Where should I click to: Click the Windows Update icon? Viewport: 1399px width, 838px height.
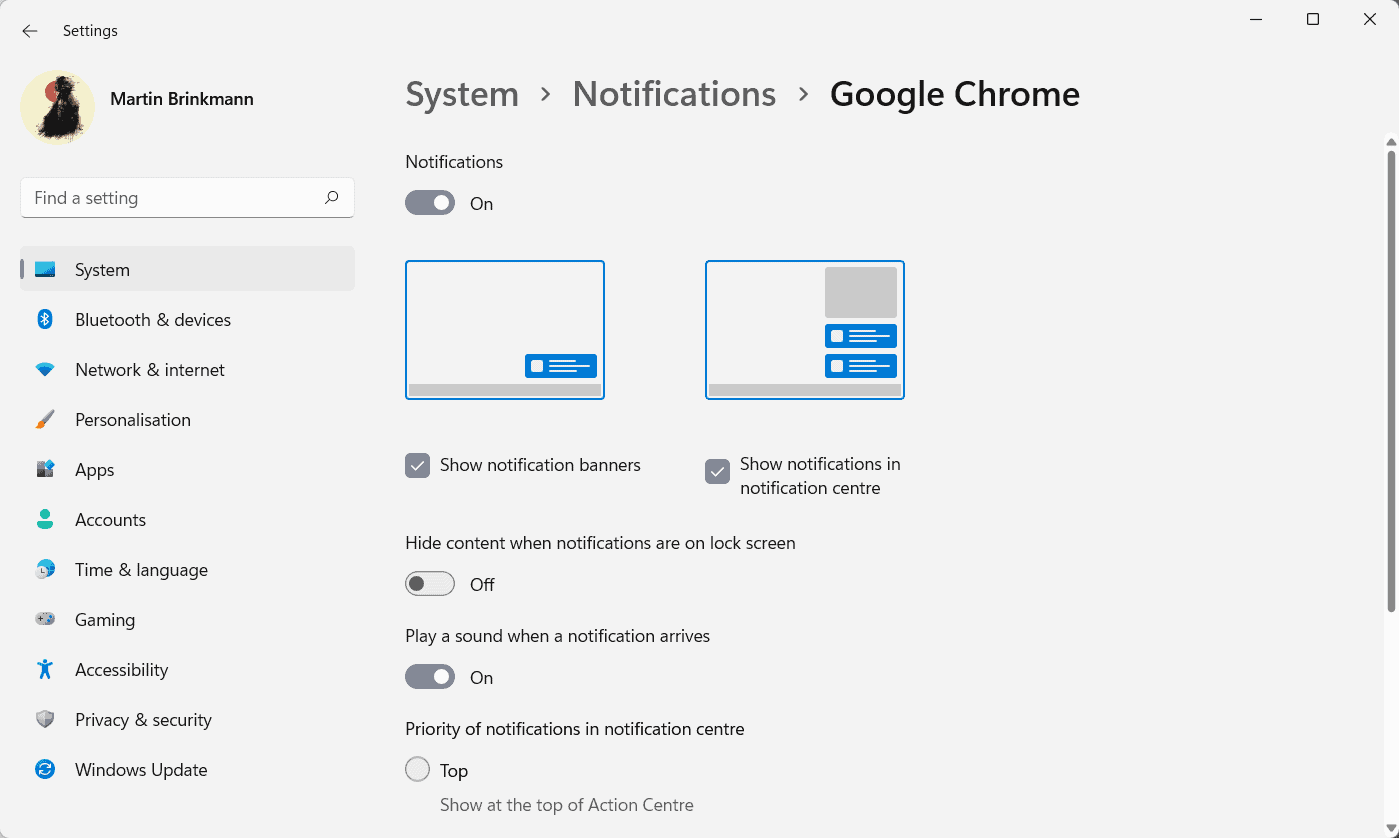point(45,769)
